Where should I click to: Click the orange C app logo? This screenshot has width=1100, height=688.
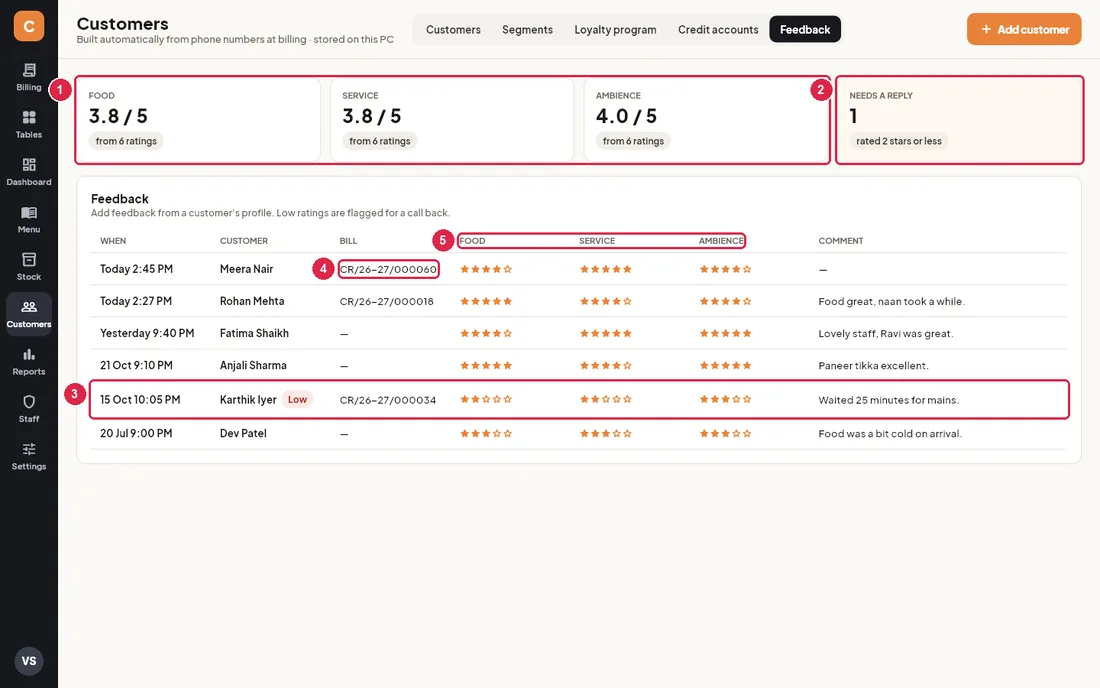point(29,27)
